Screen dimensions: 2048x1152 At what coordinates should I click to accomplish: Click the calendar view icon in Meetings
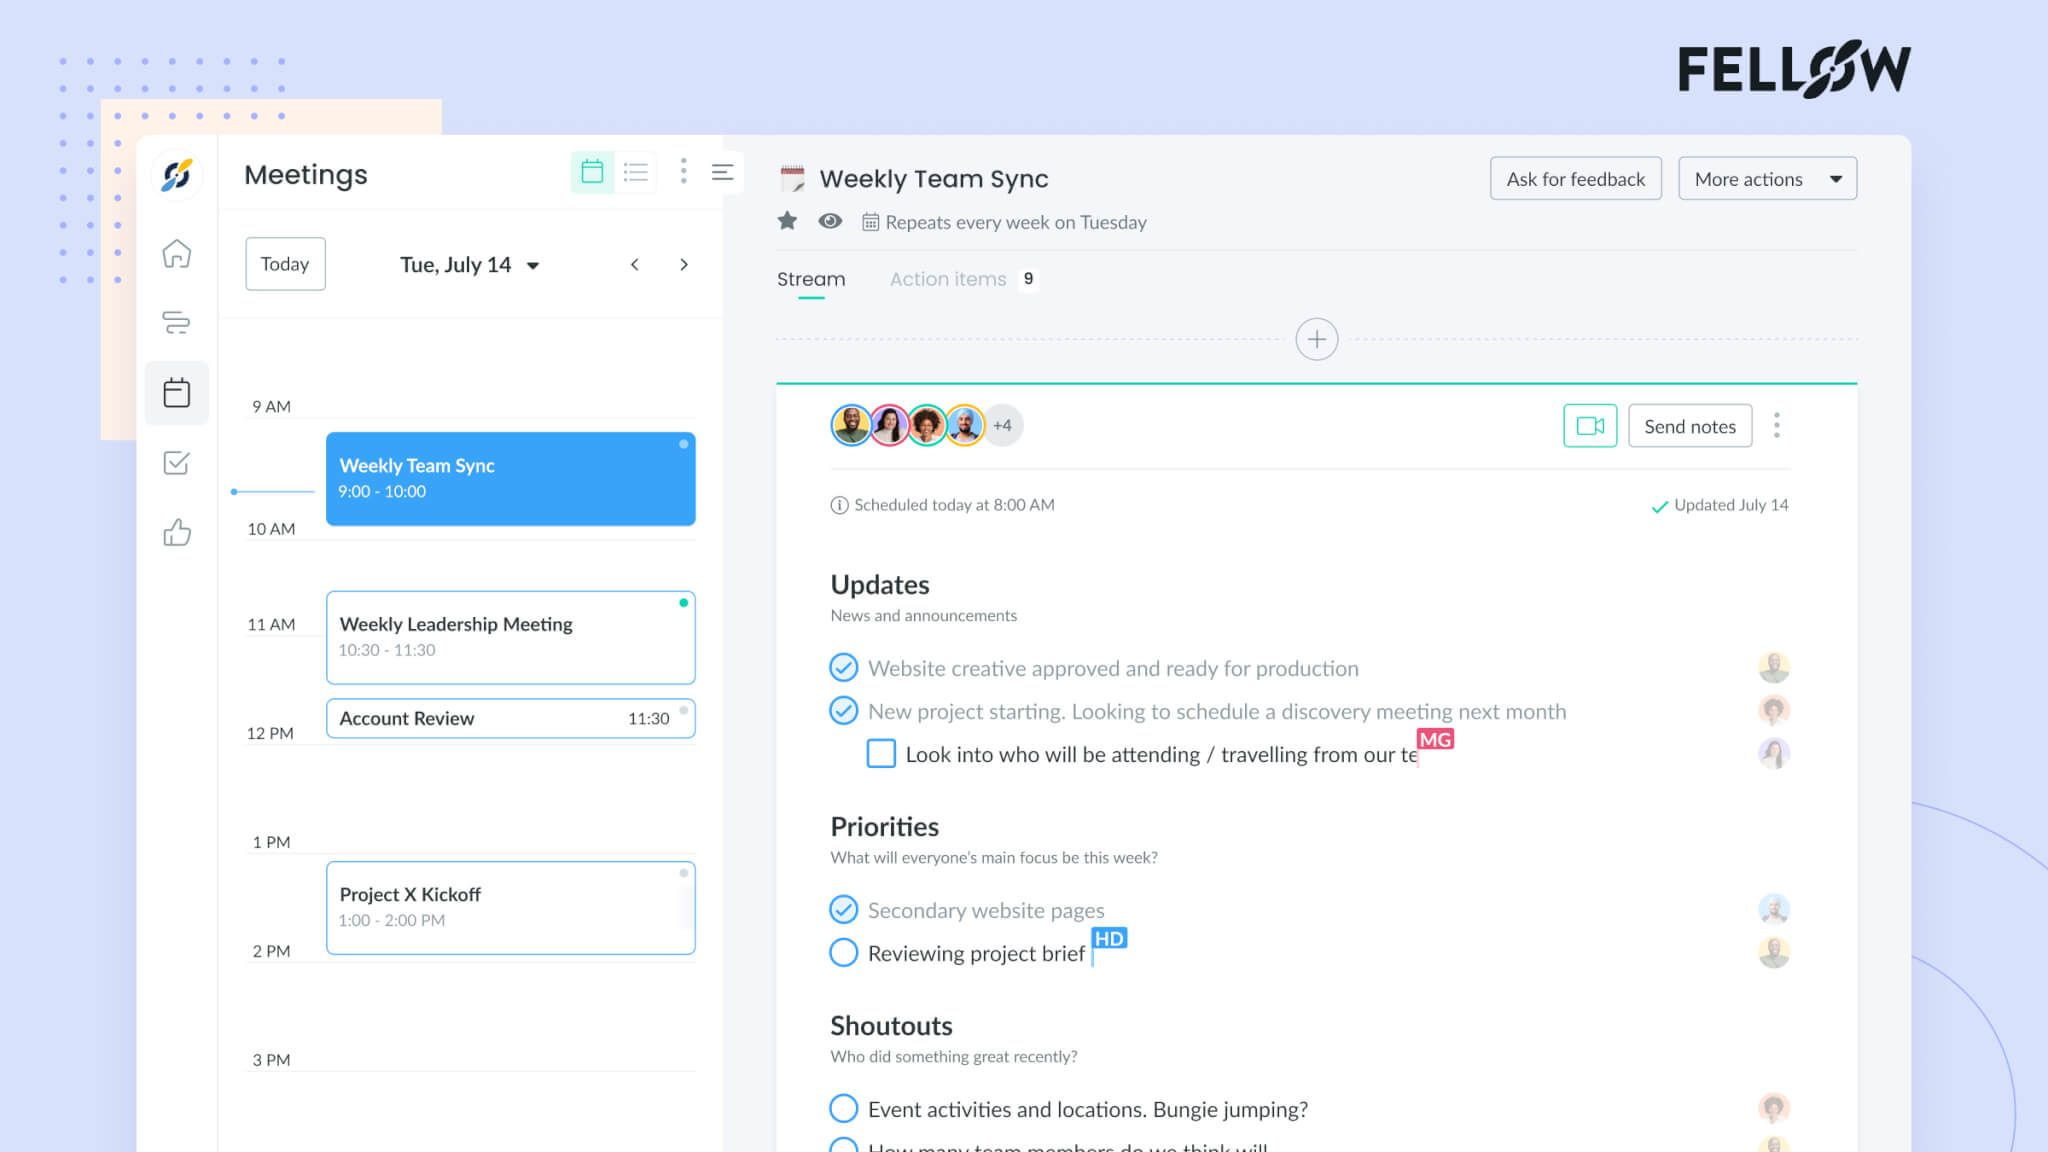click(x=591, y=173)
